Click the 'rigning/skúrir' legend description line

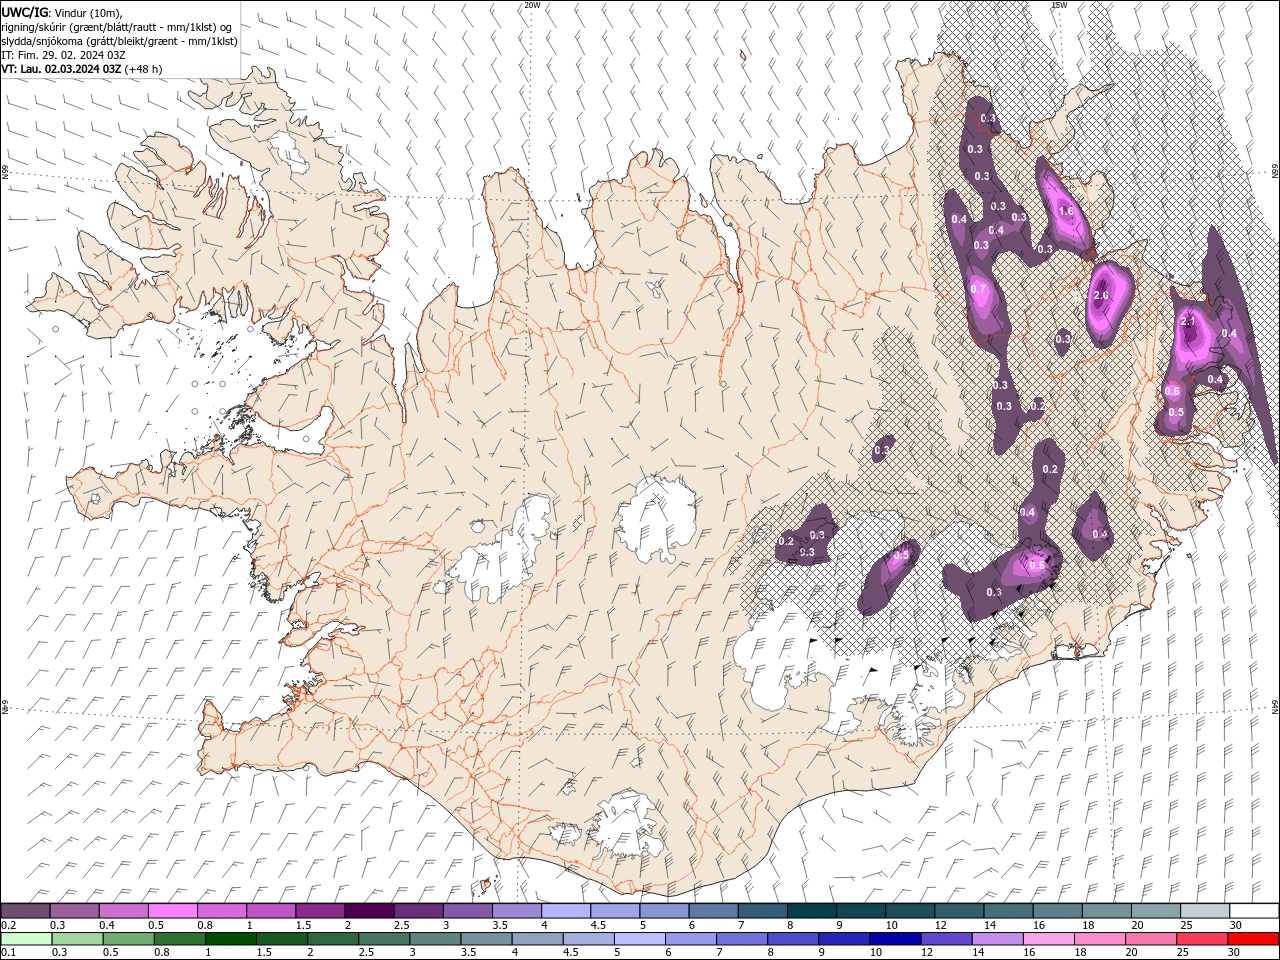(117, 27)
